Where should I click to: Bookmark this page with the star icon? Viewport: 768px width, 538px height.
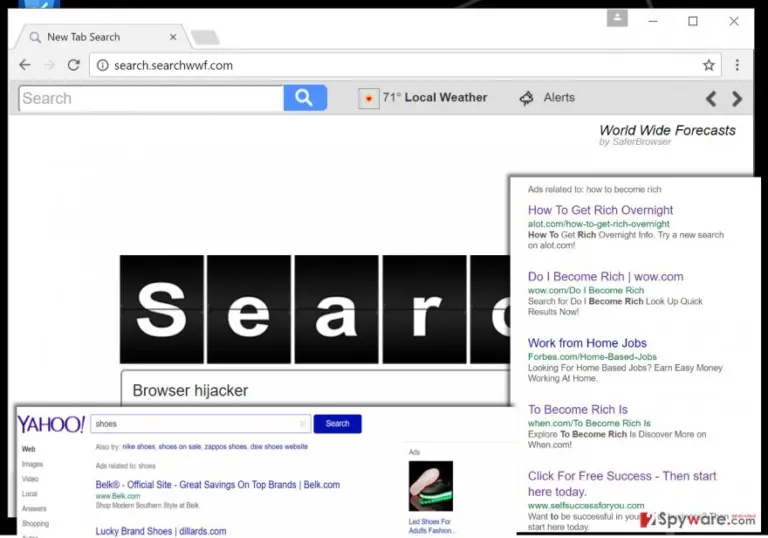(x=708, y=65)
